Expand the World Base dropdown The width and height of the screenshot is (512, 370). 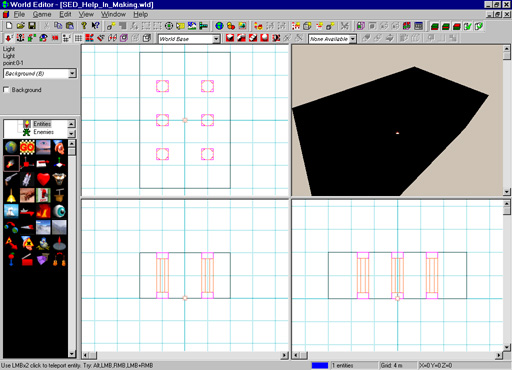point(216,39)
